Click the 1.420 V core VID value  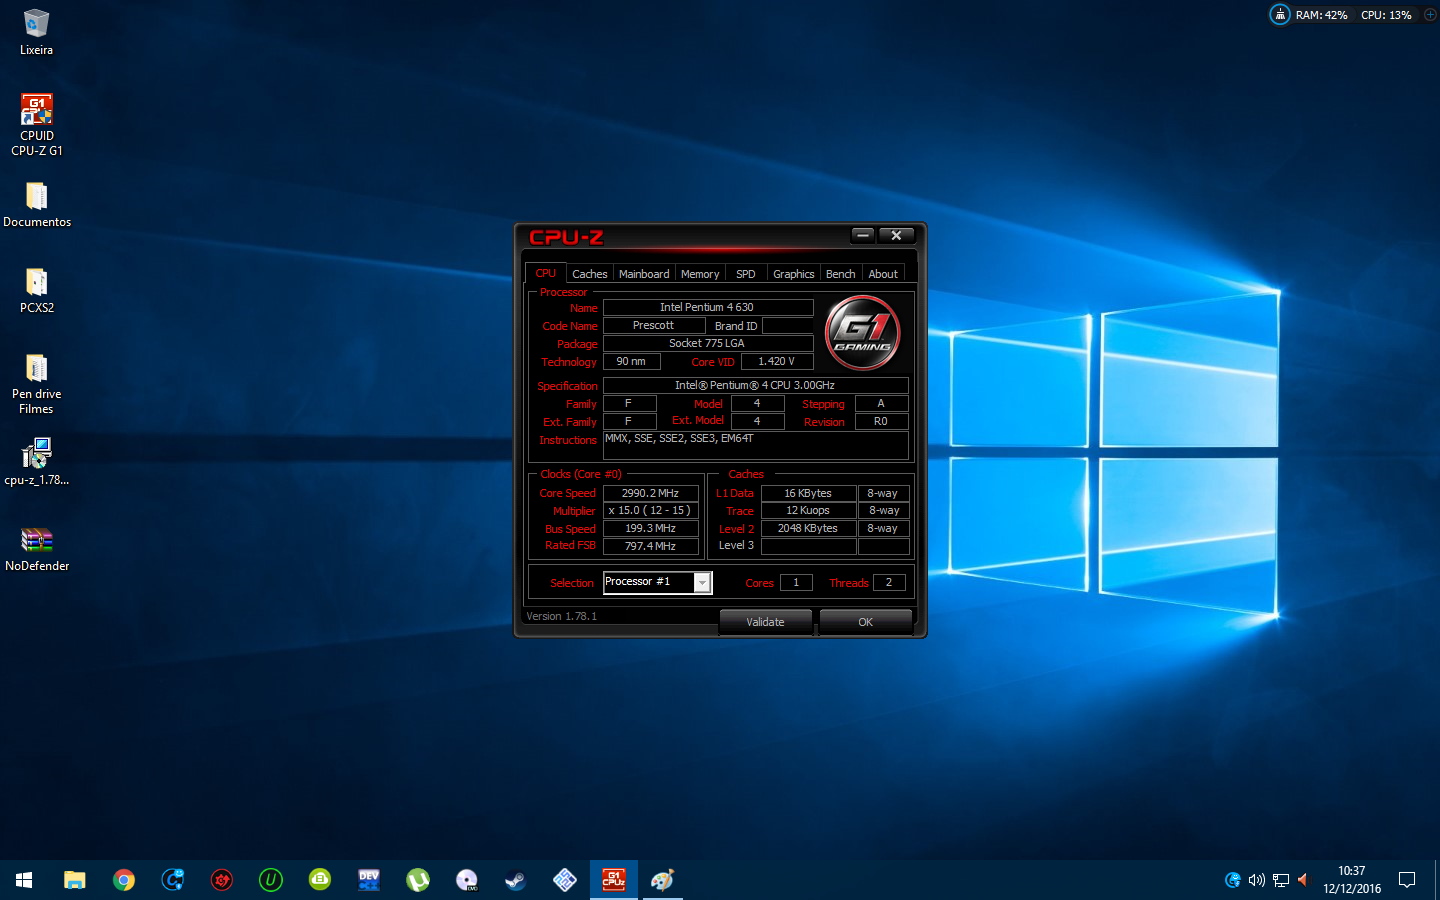(777, 361)
